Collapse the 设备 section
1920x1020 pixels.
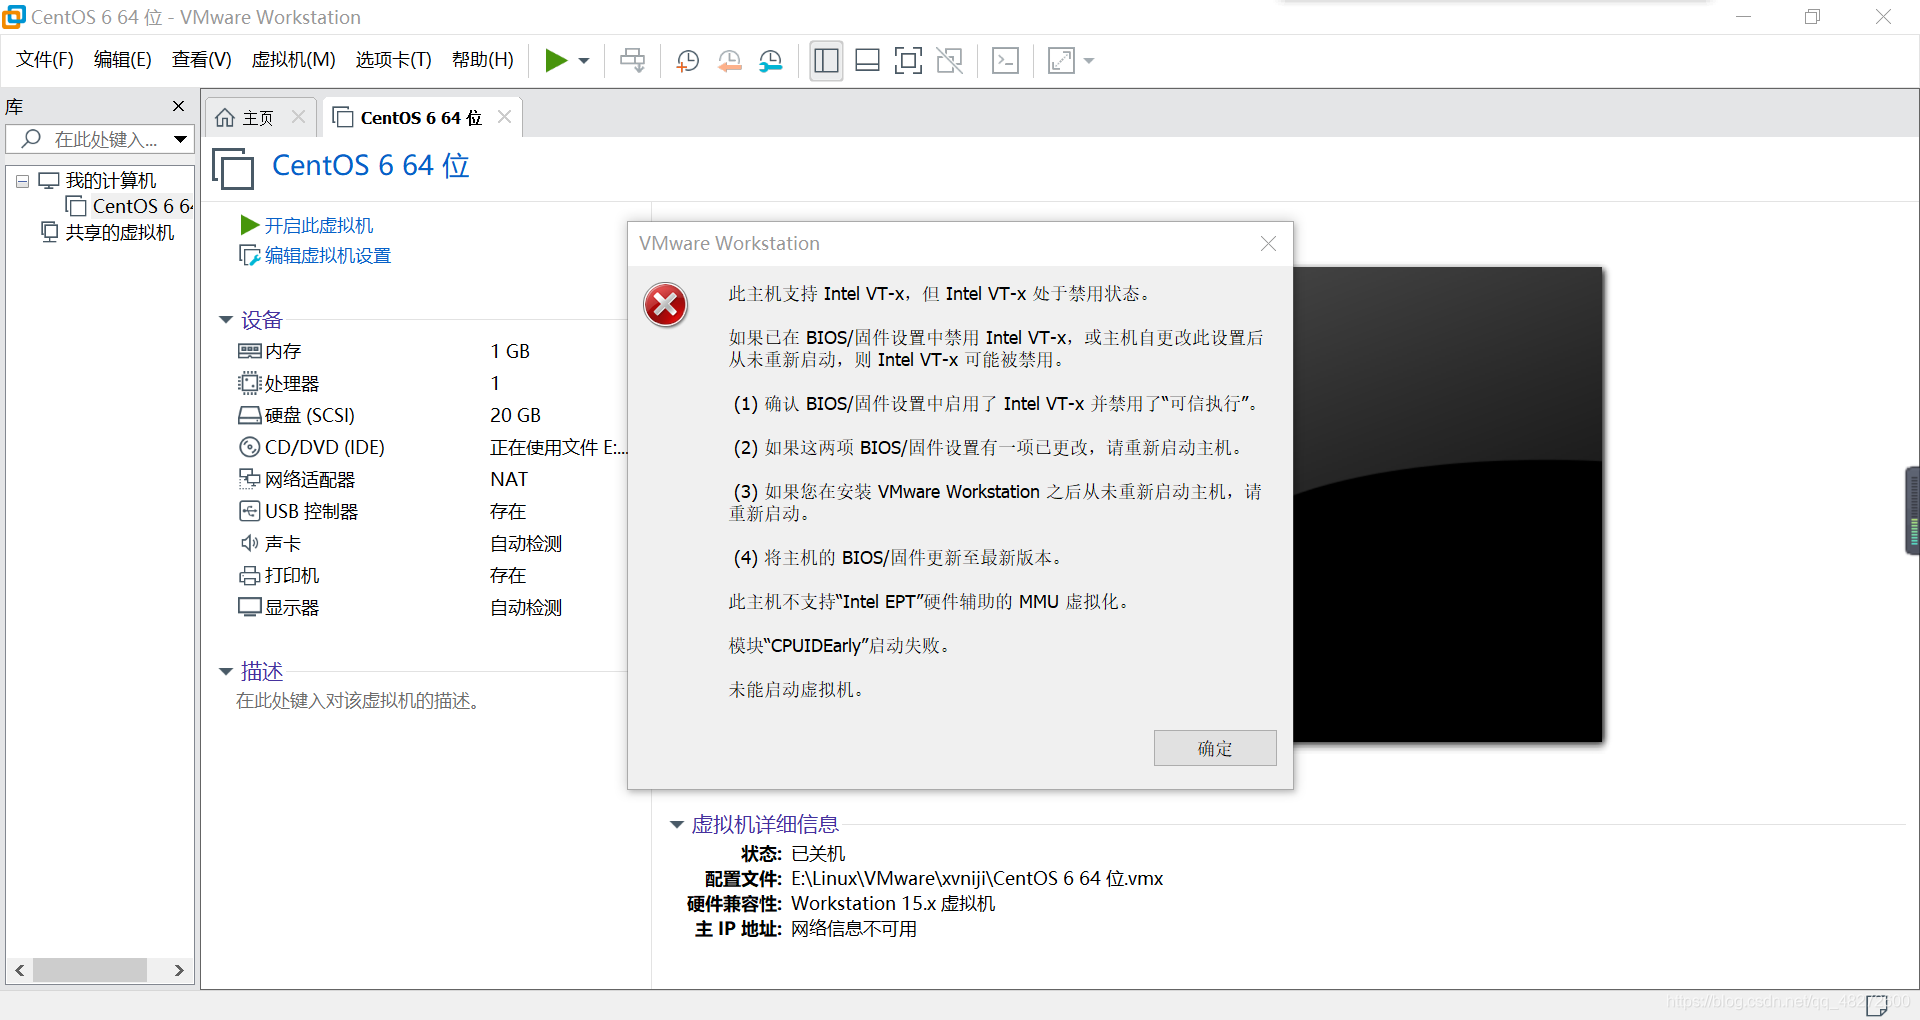point(226,320)
